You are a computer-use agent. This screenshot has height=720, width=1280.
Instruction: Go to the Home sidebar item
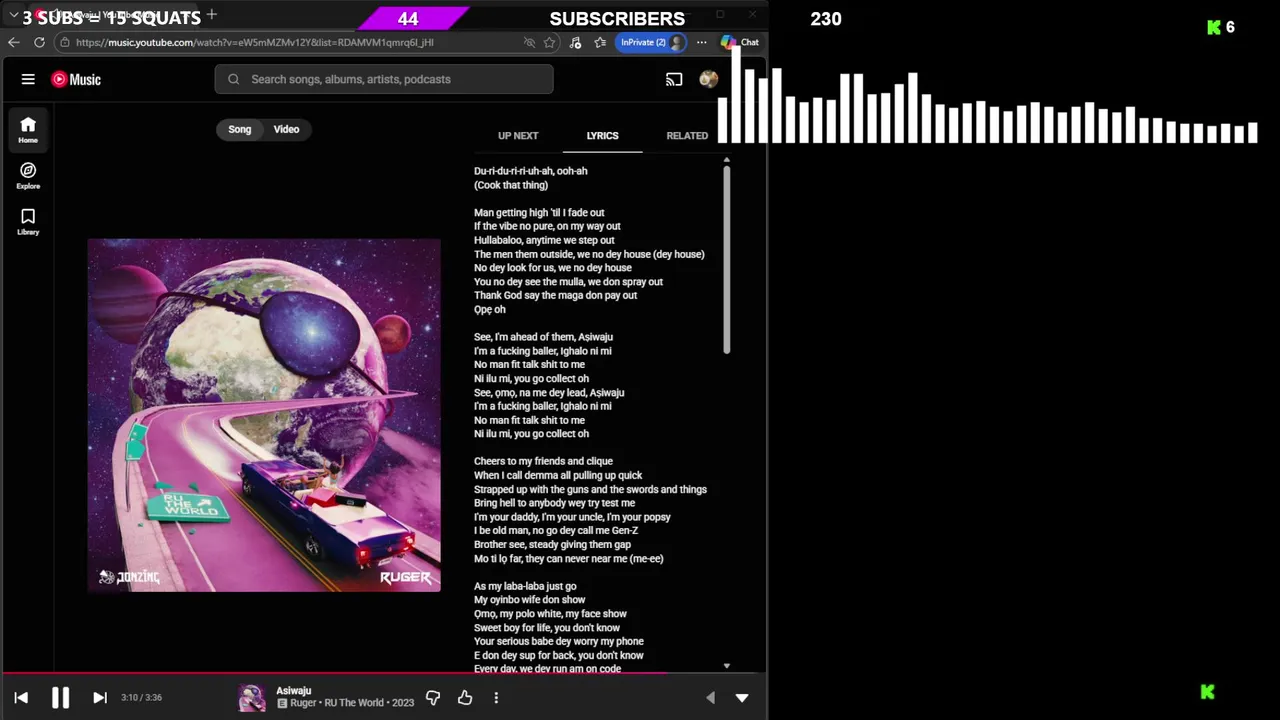(28, 130)
